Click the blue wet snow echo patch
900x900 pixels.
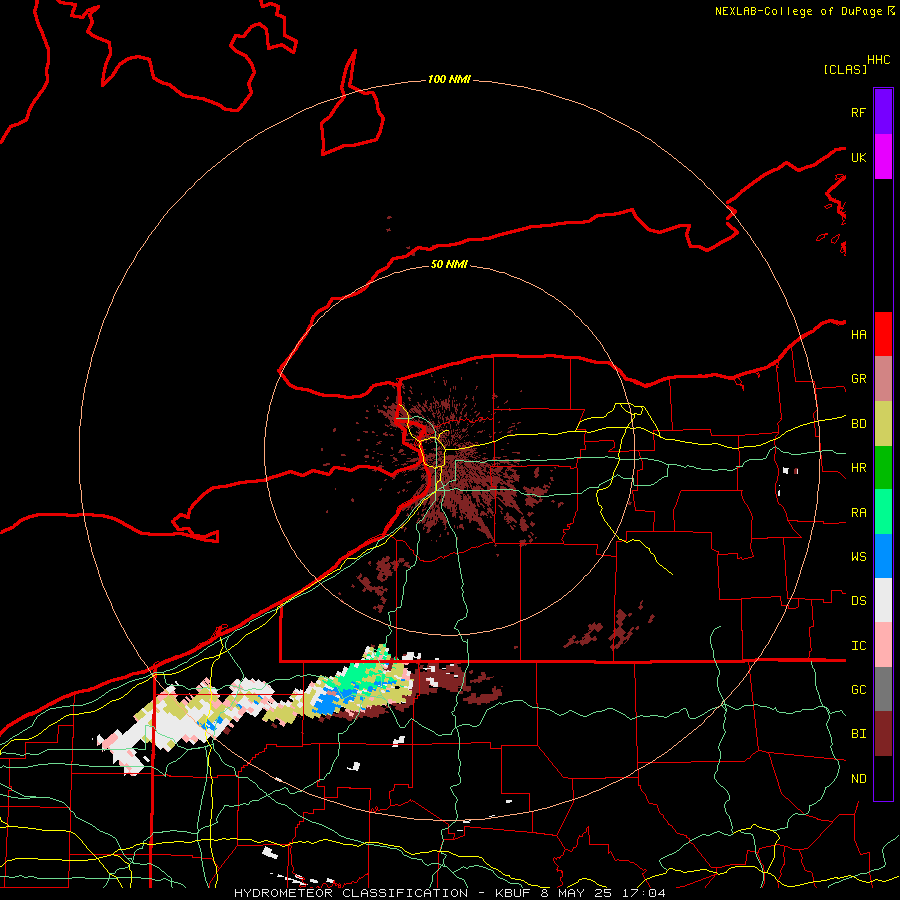tap(326, 704)
